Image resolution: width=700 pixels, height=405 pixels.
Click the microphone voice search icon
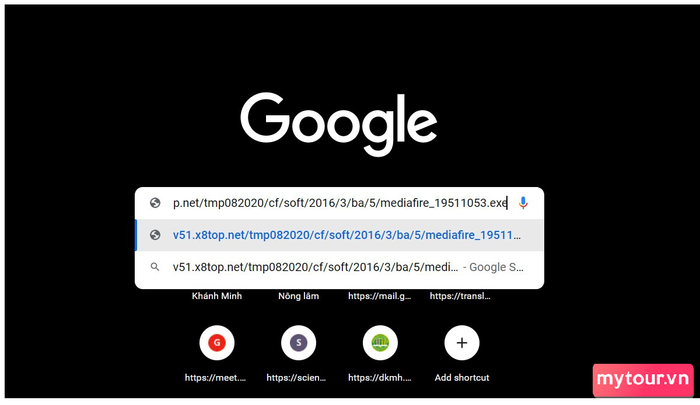[523, 203]
